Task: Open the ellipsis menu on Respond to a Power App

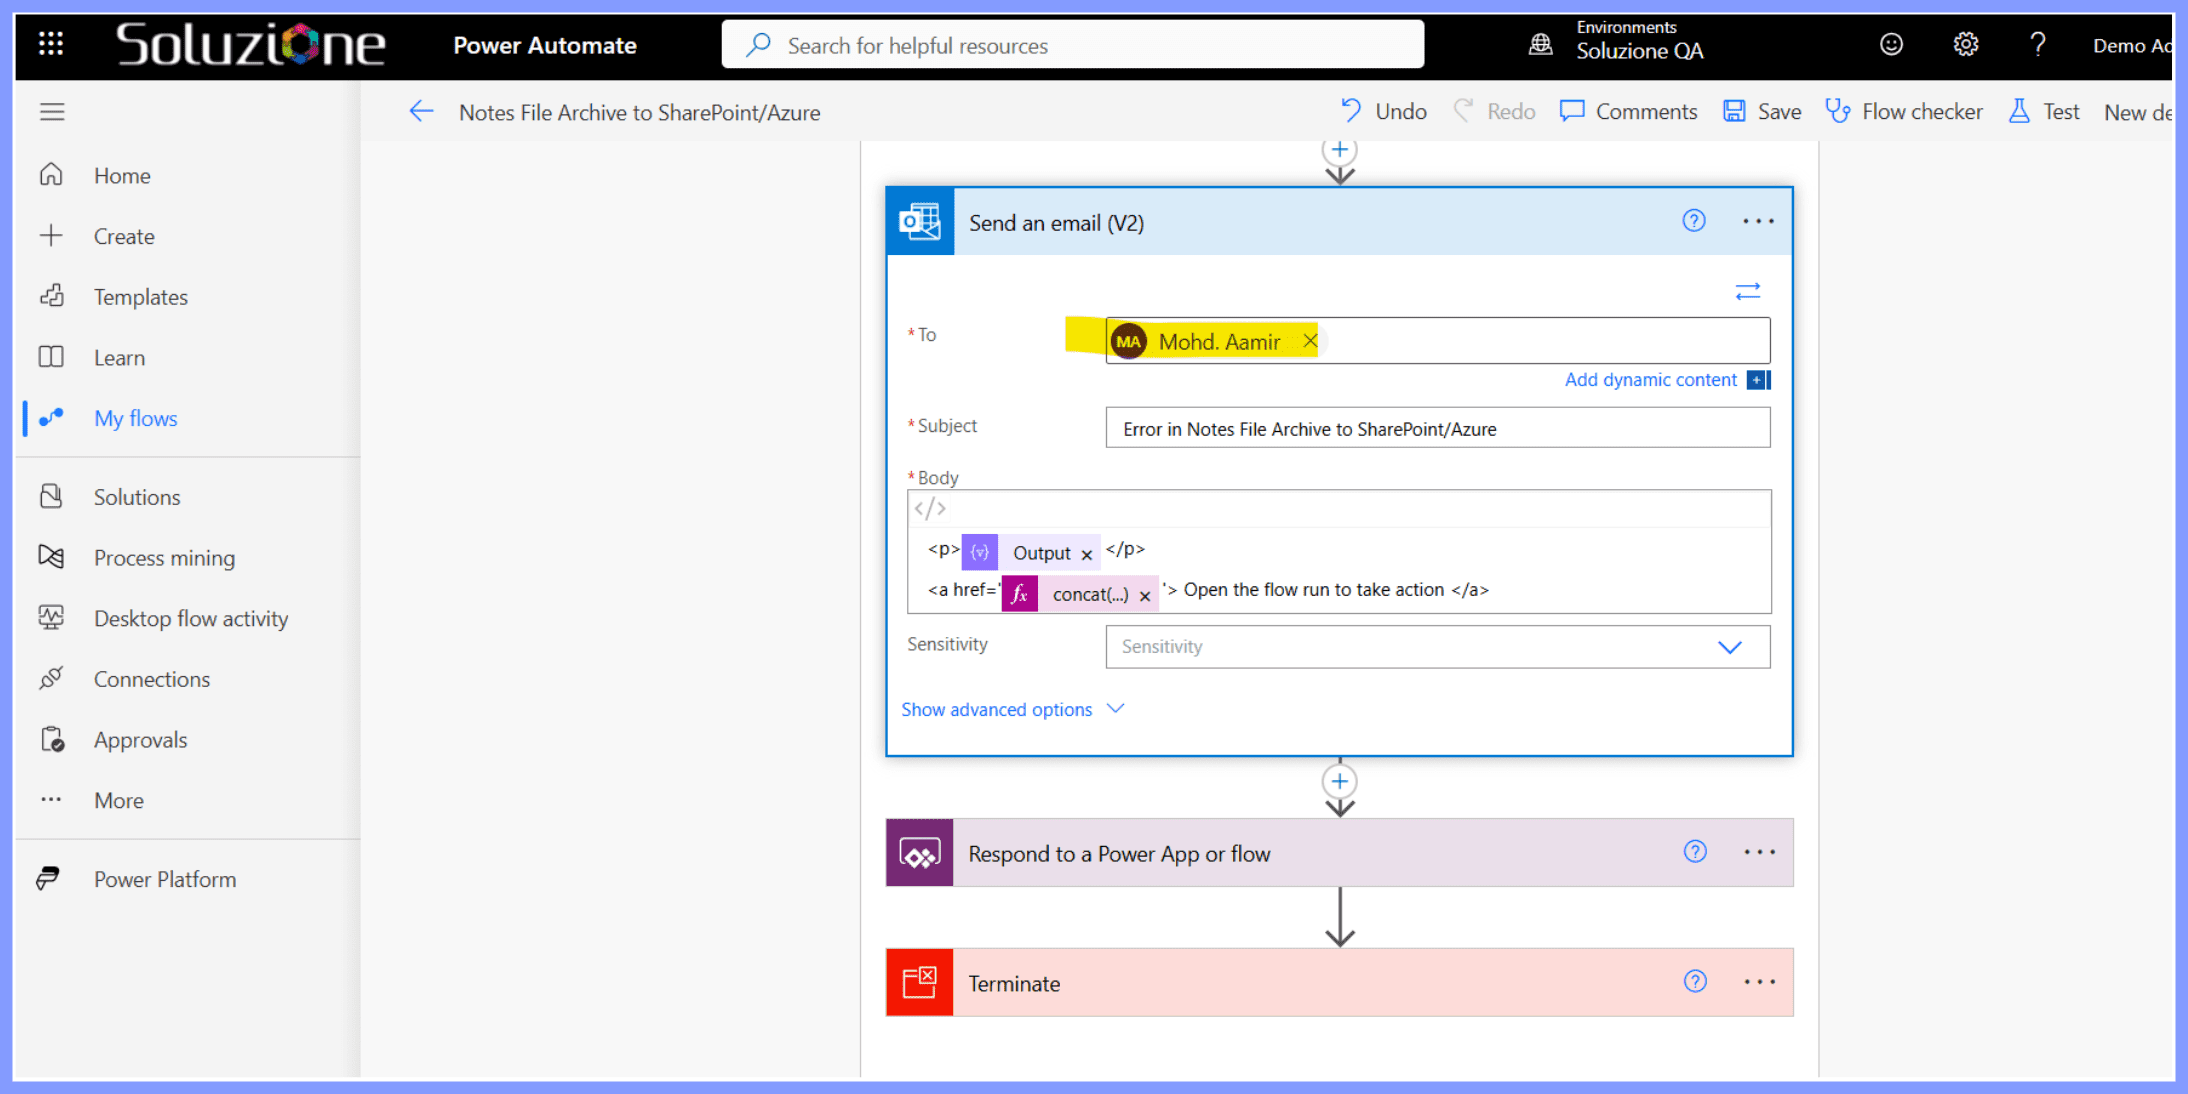Action: 1758,852
